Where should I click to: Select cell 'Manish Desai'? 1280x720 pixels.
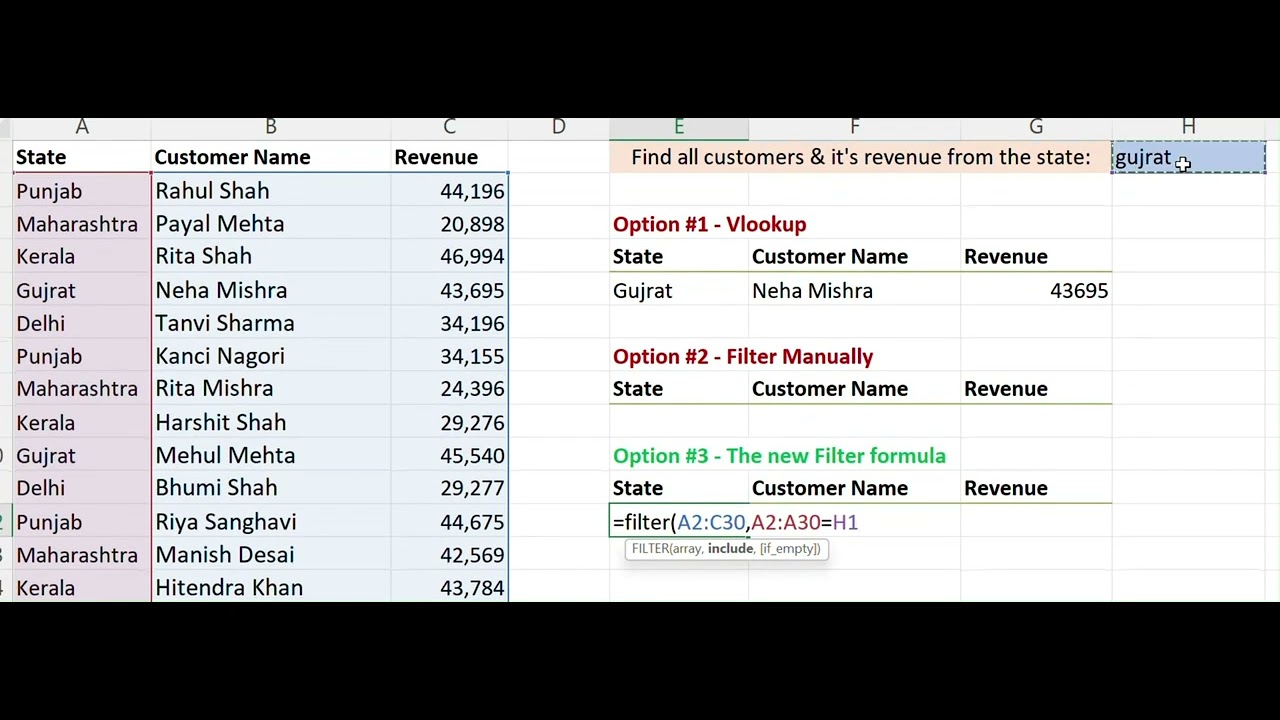[270, 555]
